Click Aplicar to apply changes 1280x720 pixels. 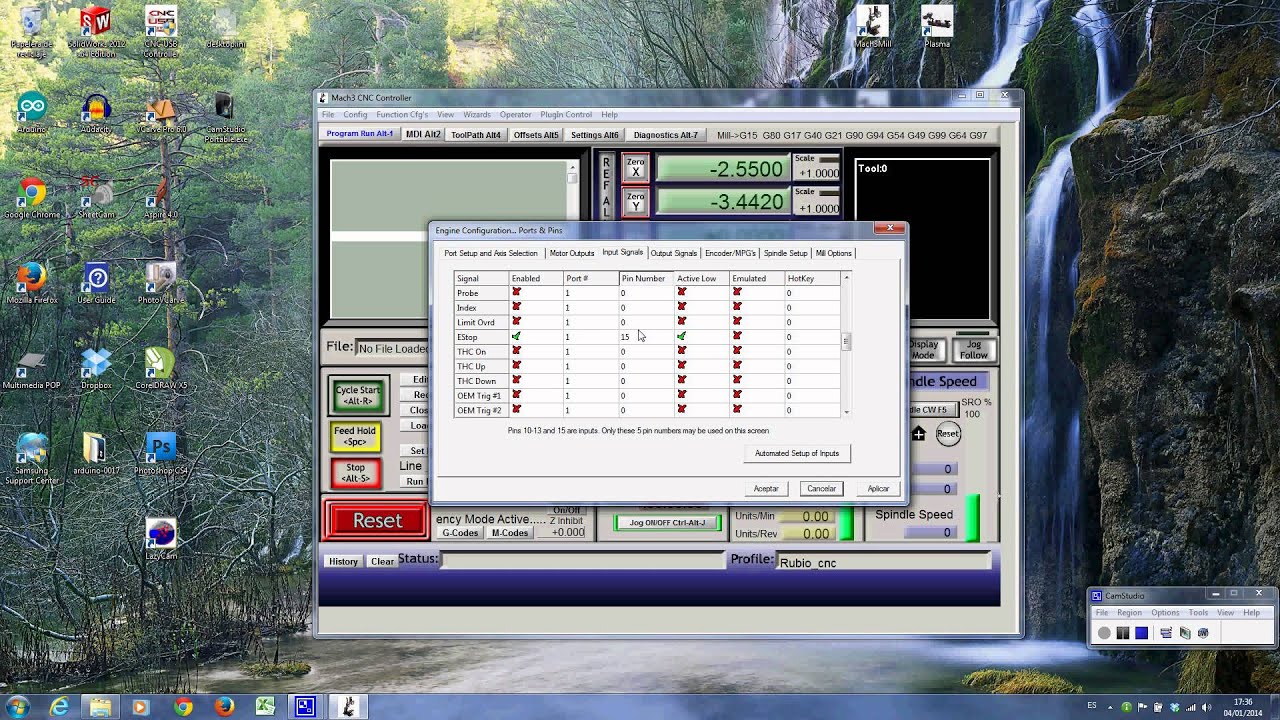tap(878, 488)
